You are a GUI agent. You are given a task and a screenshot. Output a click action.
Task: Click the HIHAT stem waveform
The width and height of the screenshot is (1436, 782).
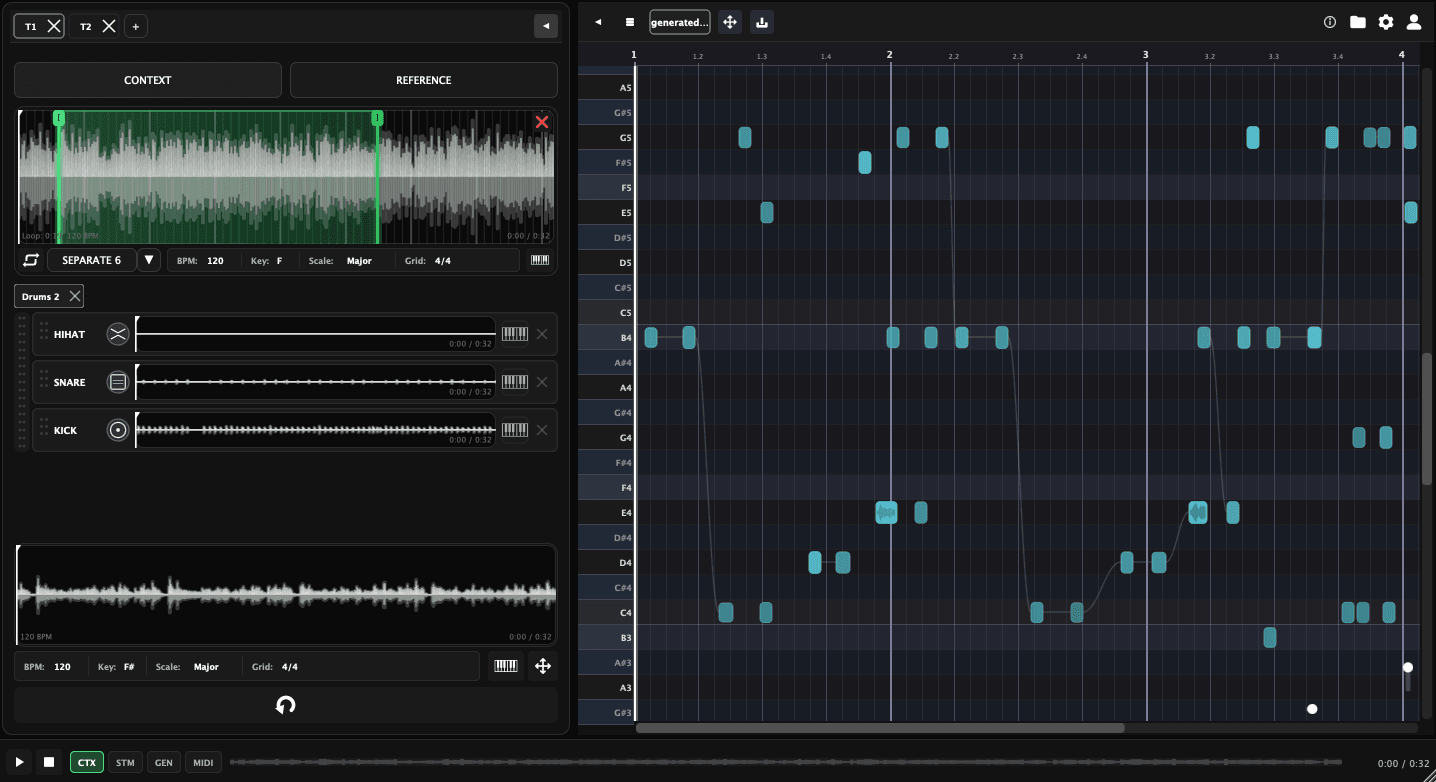pyautogui.click(x=315, y=334)
